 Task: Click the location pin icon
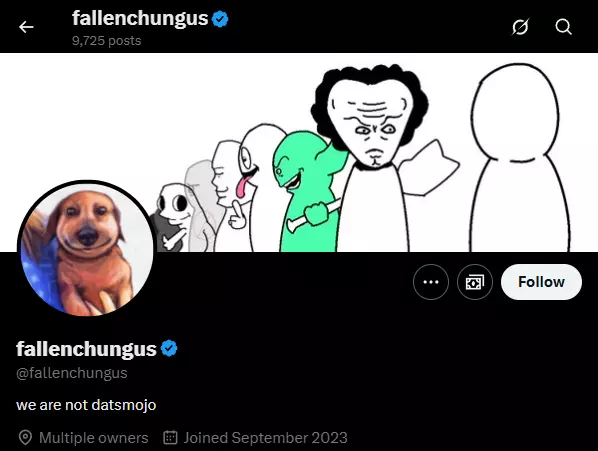pos(25,438)
